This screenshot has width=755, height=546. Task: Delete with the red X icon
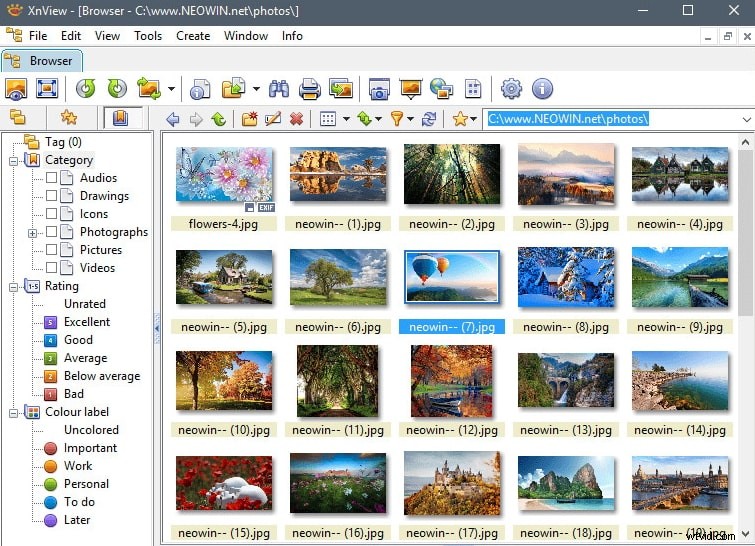(296, 118)
